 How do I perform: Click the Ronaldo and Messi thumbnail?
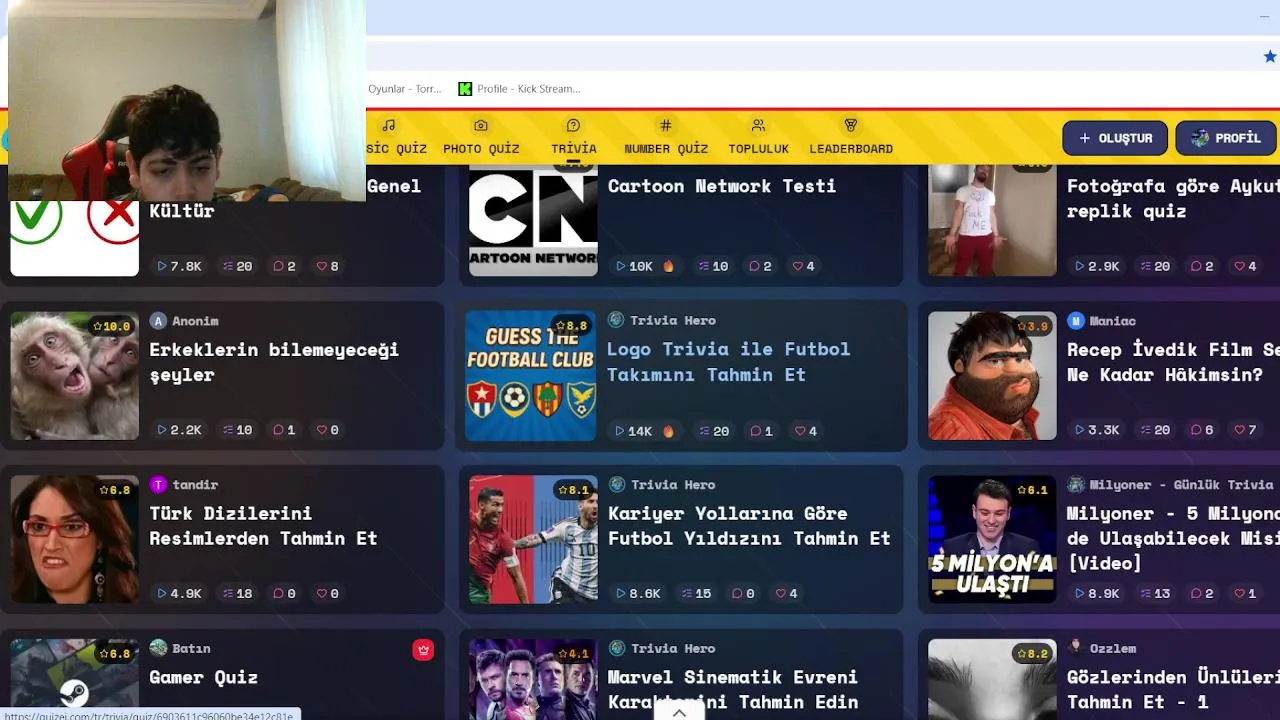coord(533,539)
